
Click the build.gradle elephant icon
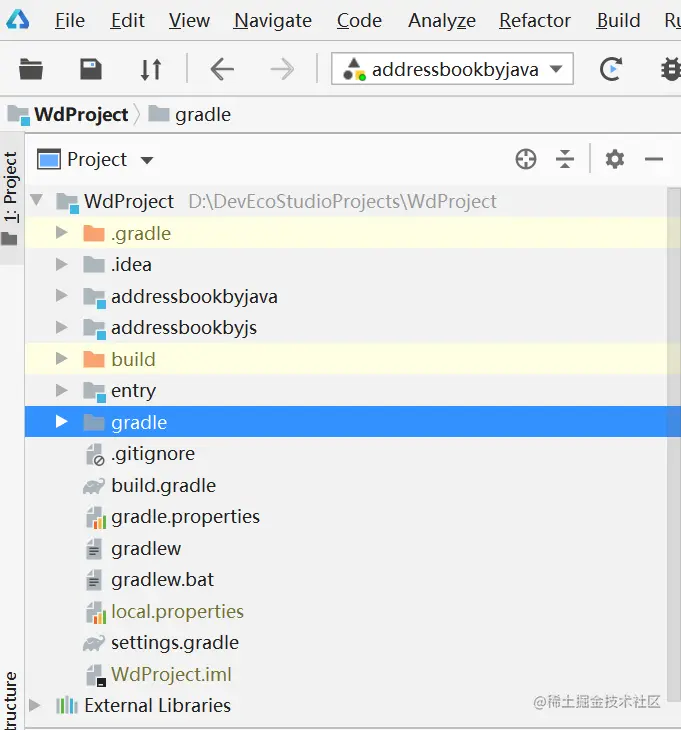point(94,487)
